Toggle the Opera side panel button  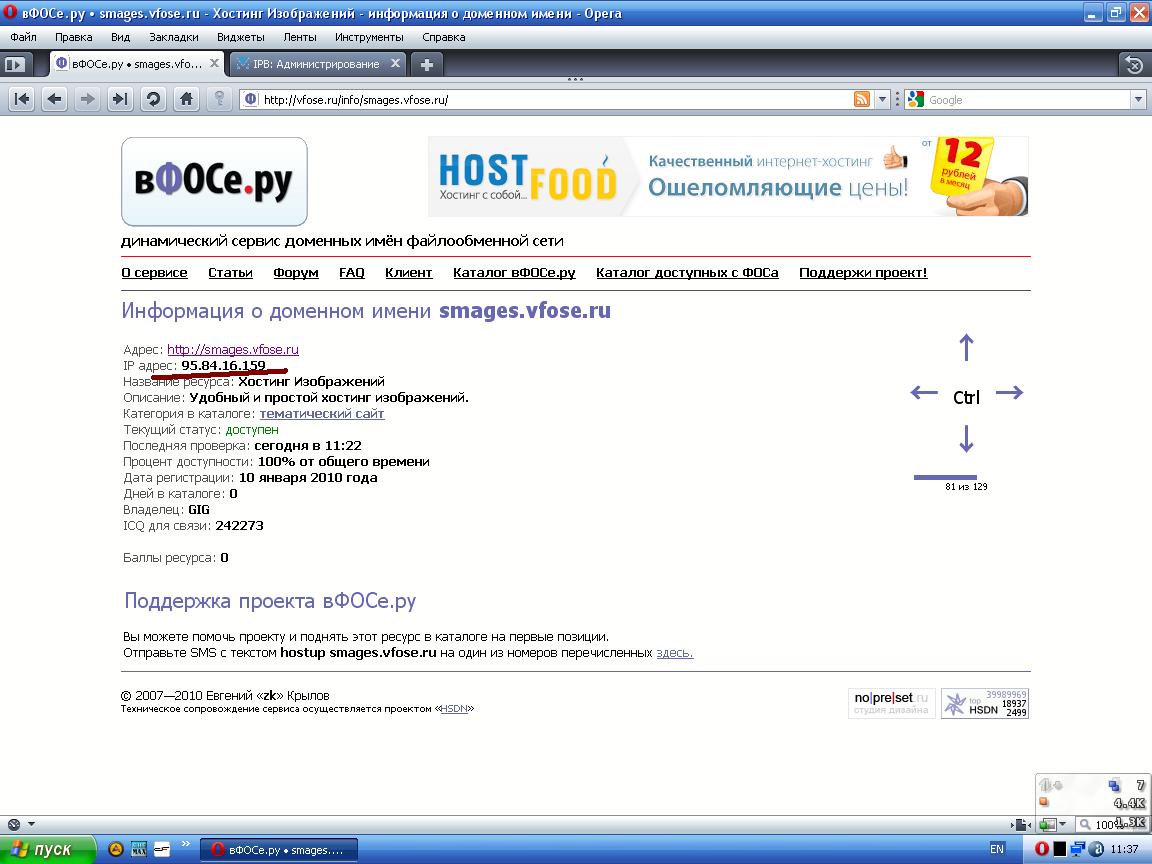[x=14, y=64]
